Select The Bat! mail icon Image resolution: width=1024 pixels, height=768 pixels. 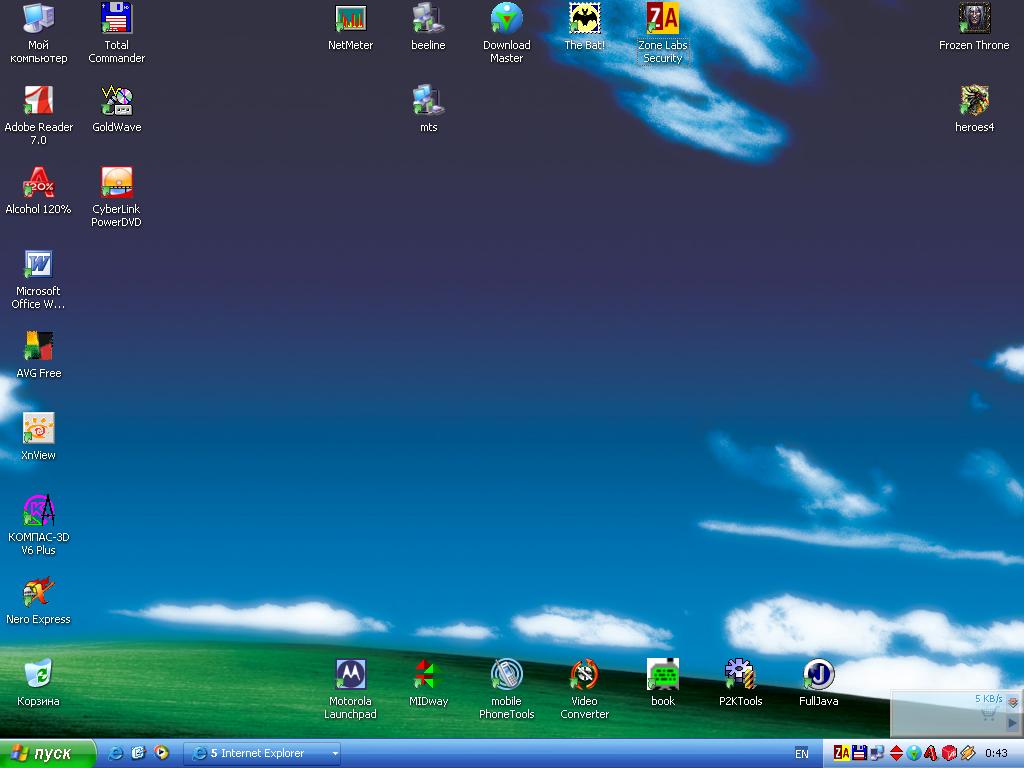point(584,27)
